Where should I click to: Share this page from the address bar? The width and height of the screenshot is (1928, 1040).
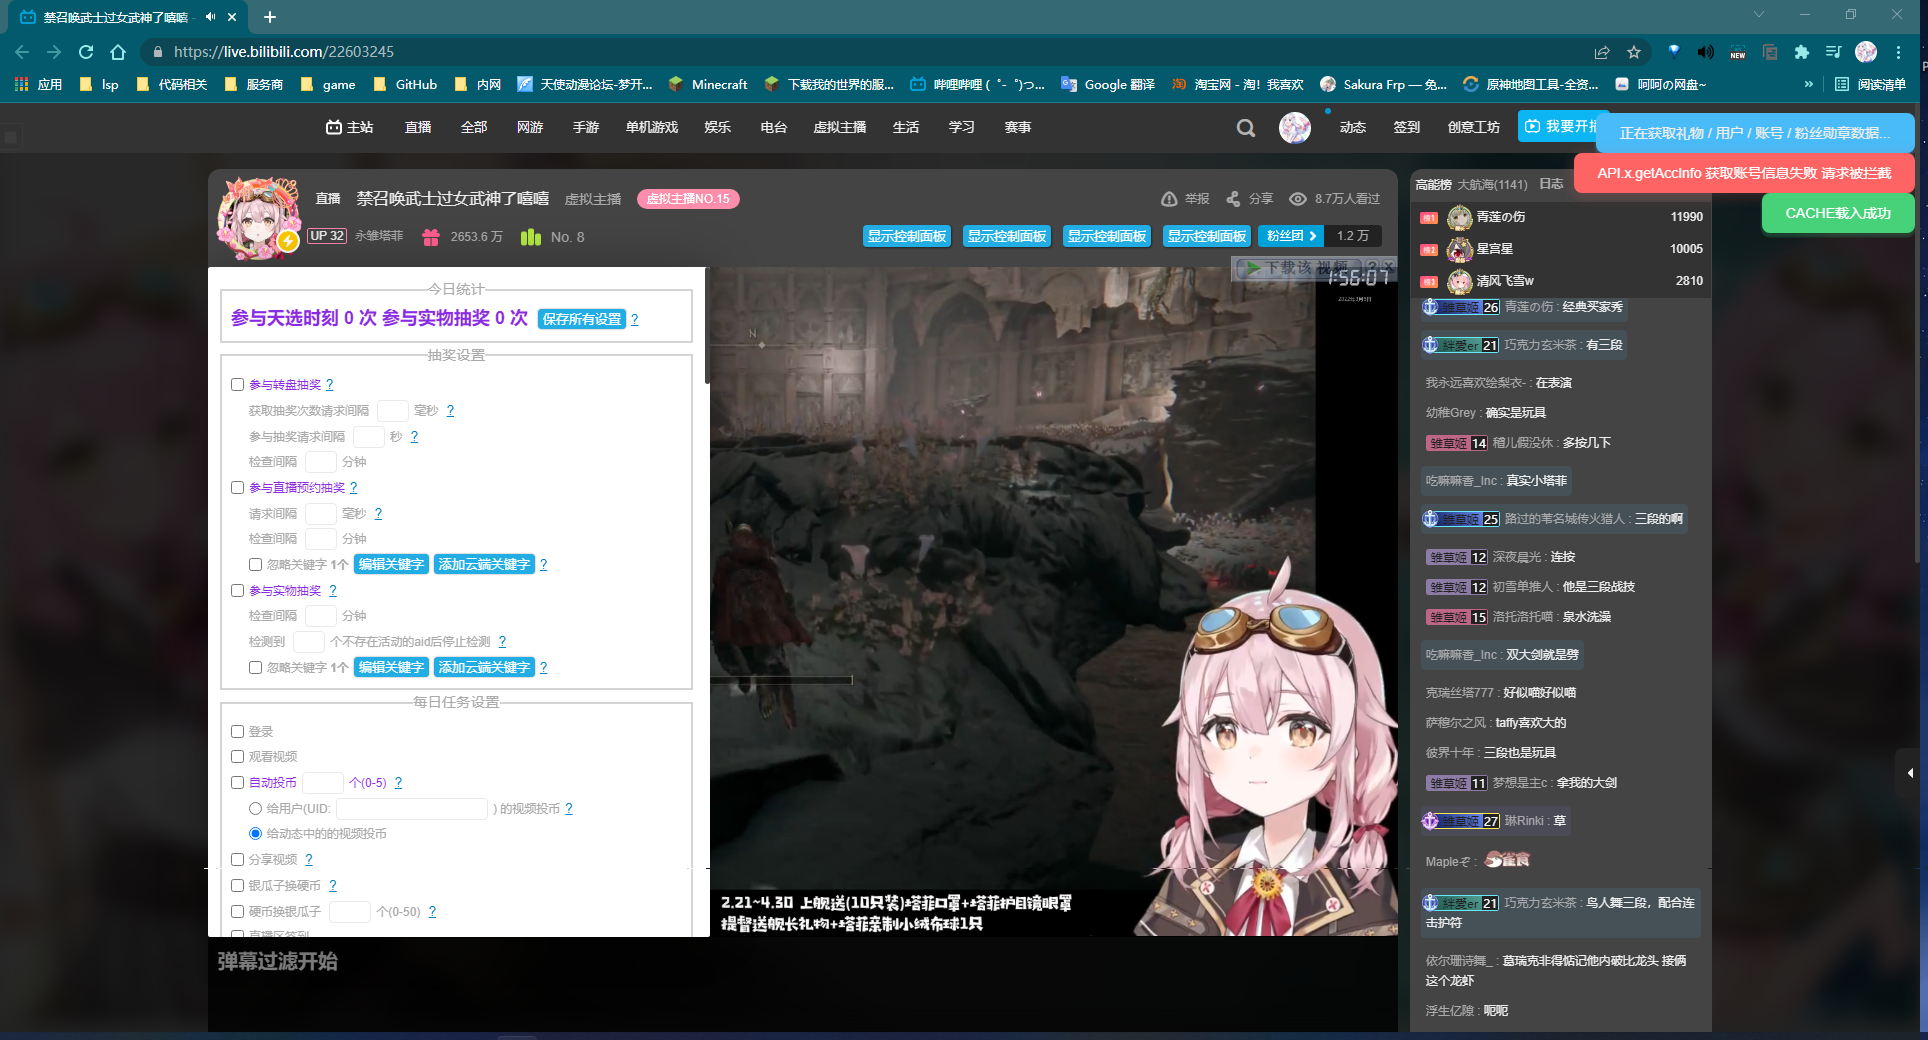click(x=1602, y=52)
